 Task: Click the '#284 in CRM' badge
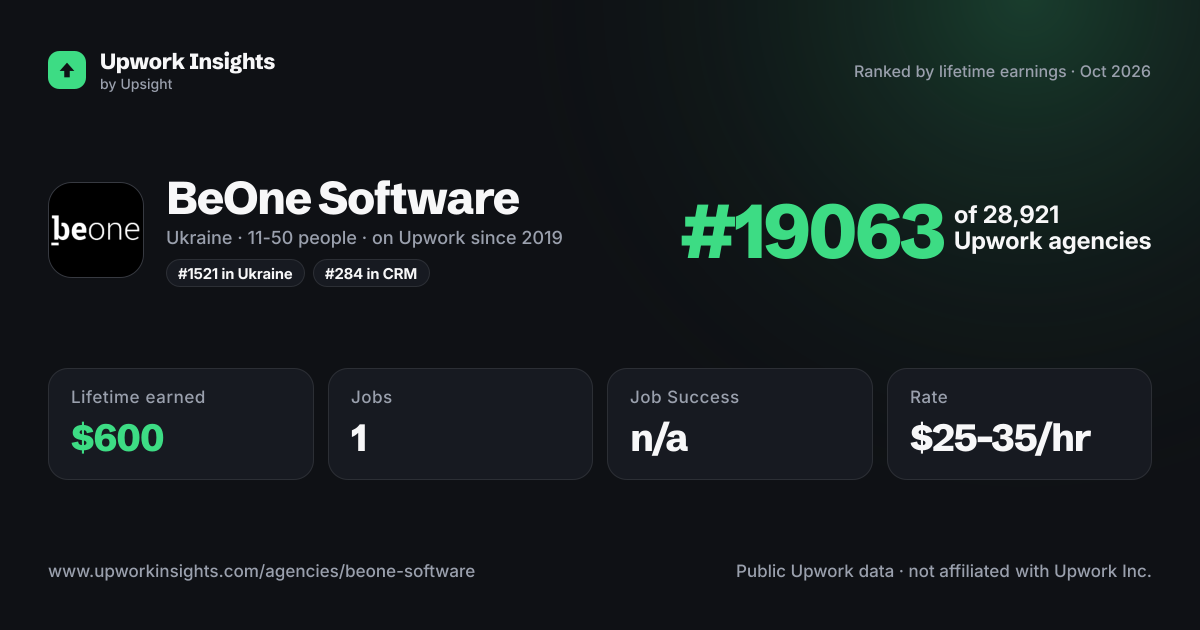coord(371,273)
